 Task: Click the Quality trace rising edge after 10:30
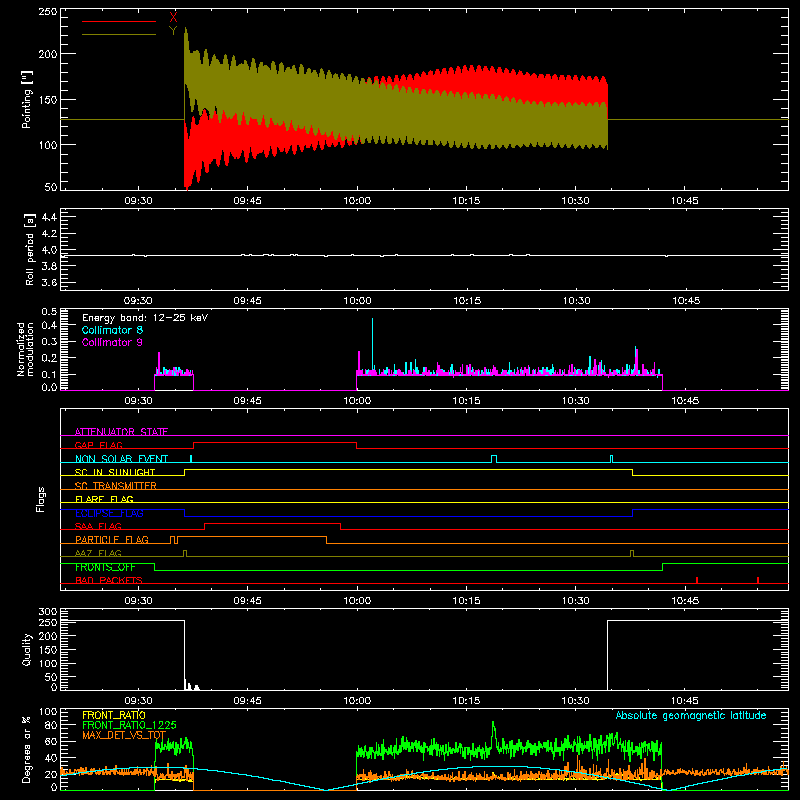(607, 655)
